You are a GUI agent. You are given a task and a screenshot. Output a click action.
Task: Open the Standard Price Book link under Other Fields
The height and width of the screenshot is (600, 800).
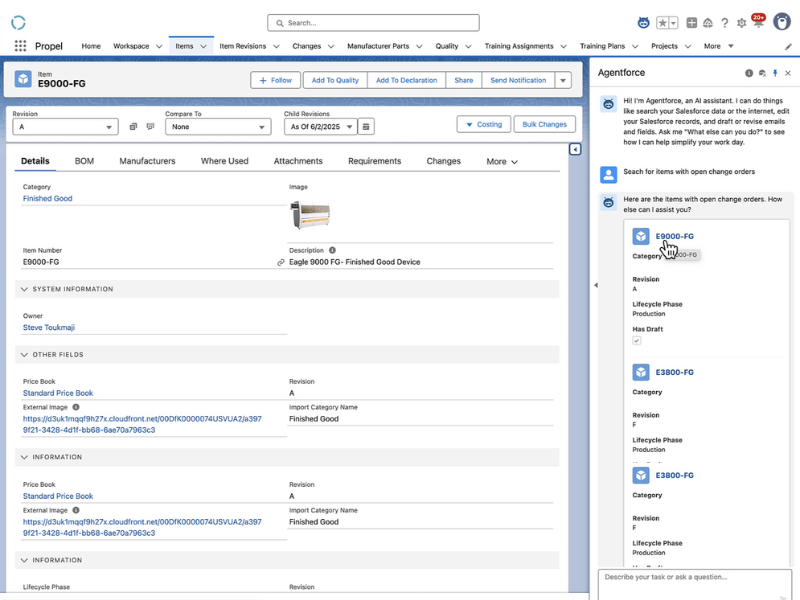click(x=58, y=393)
